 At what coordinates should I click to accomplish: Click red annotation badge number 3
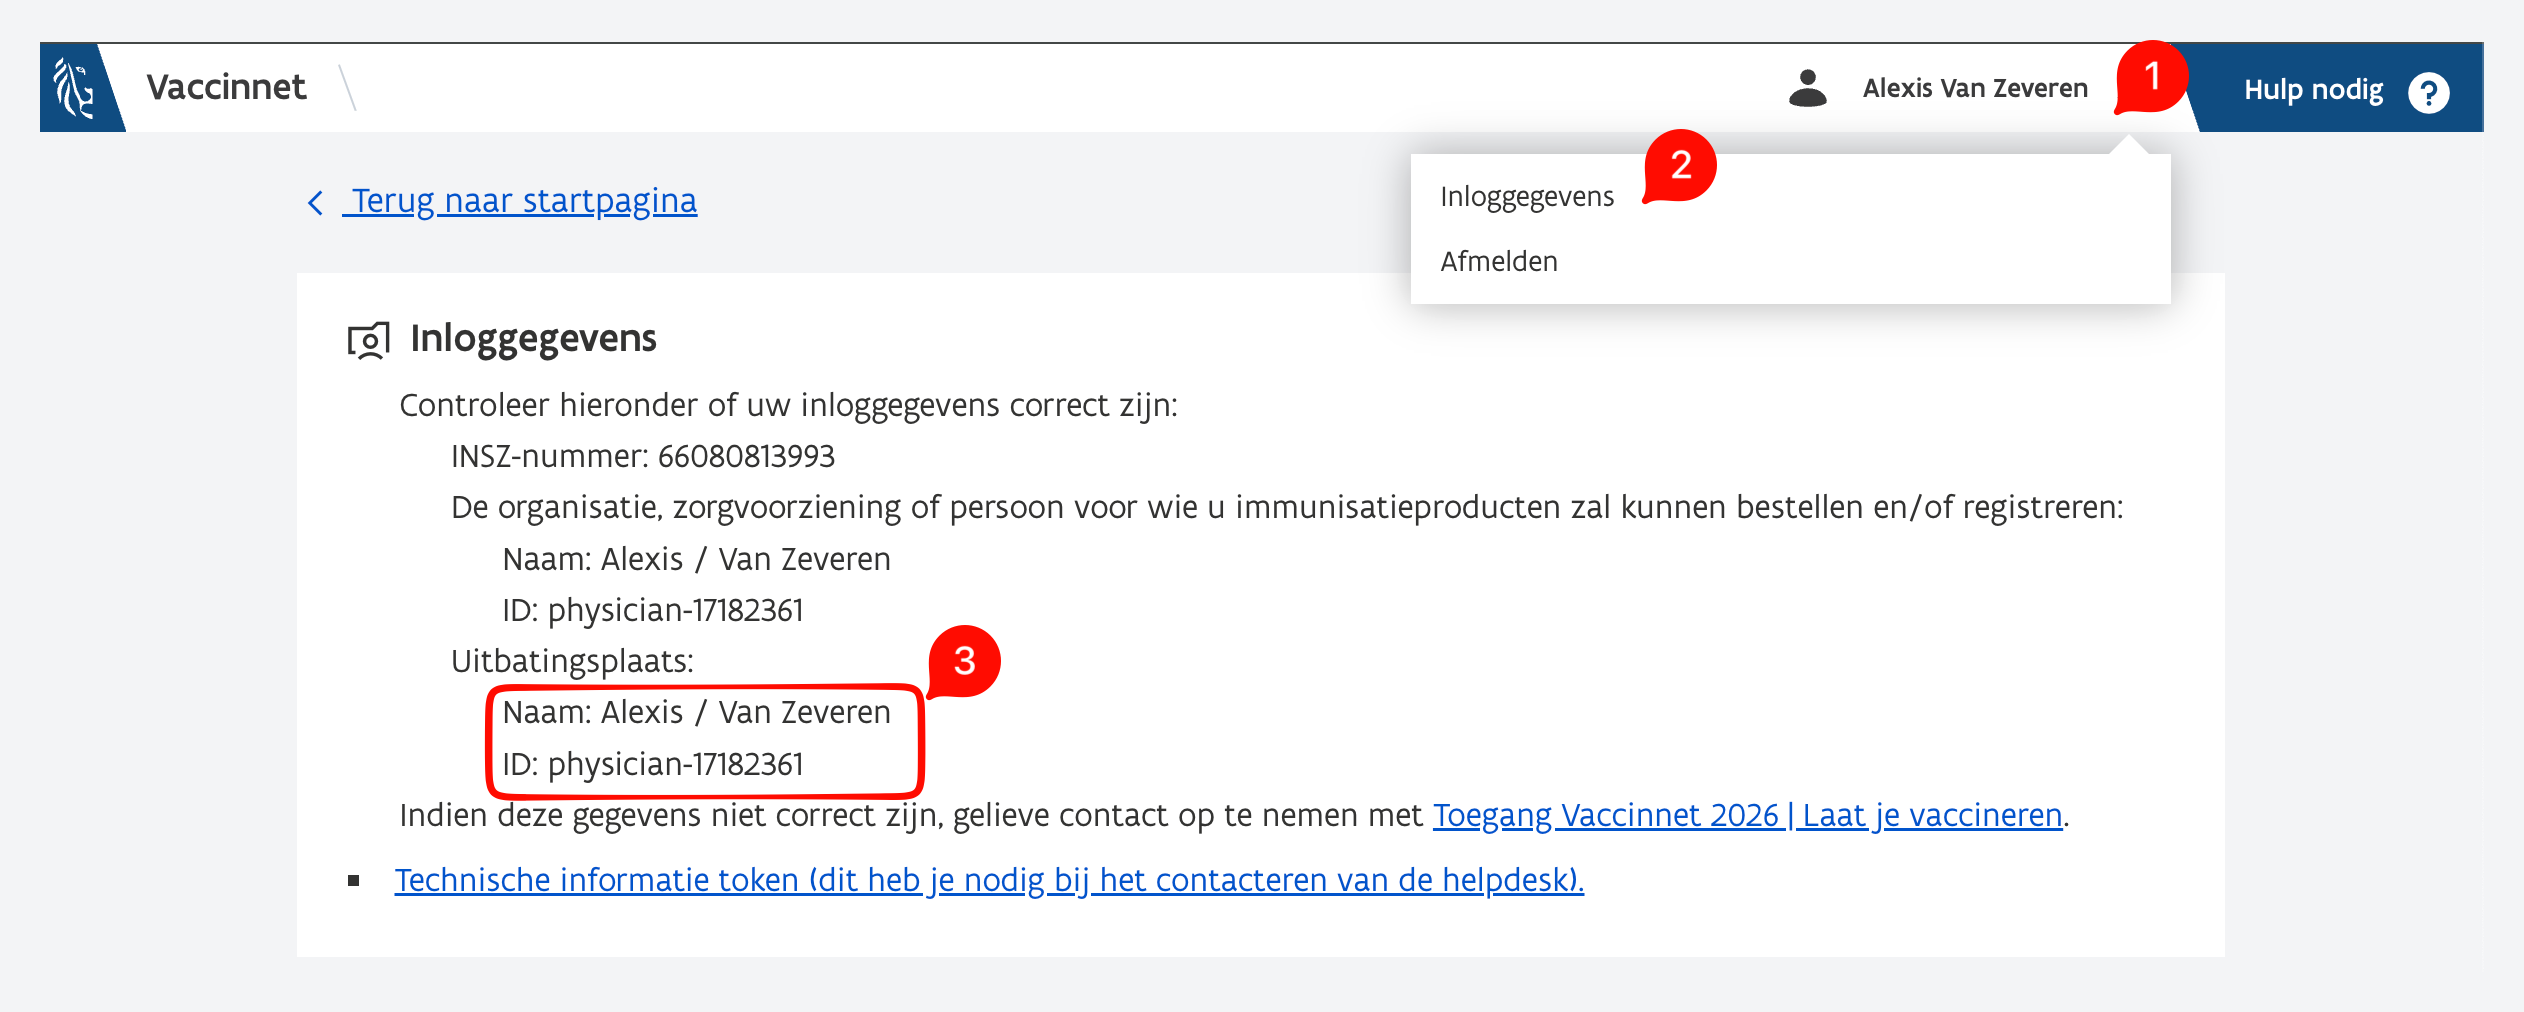coord(964,661)
